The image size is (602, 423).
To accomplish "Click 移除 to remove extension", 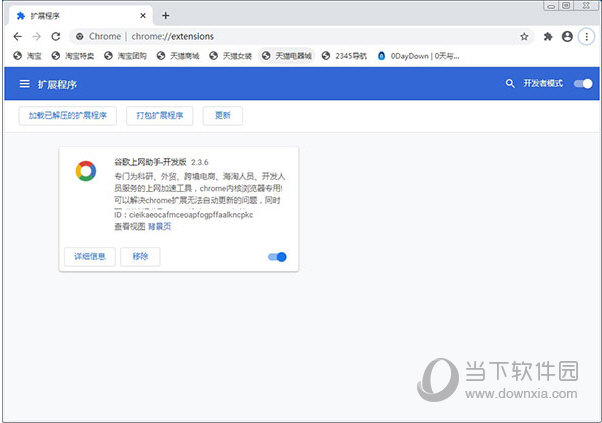I will pyautogui.click(x=140, y=256).
